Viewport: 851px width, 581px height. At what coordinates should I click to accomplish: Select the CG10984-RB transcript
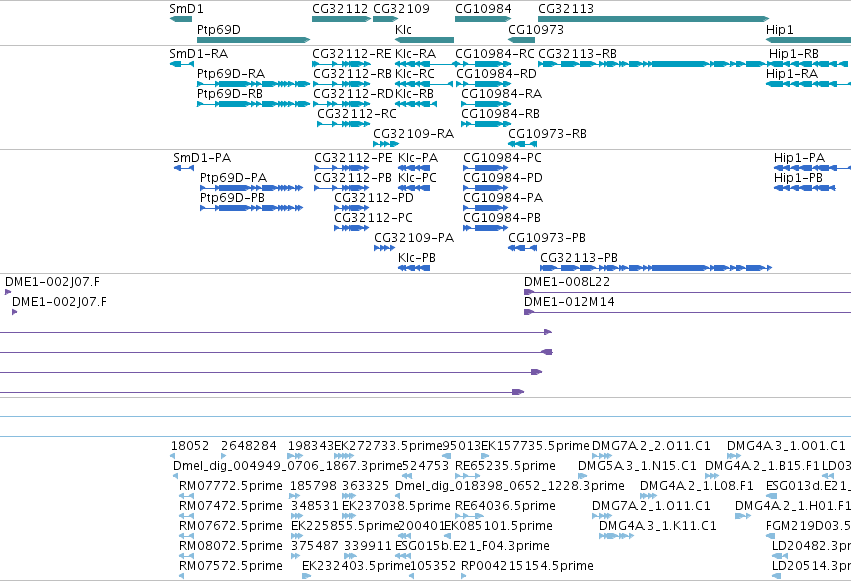486,124
